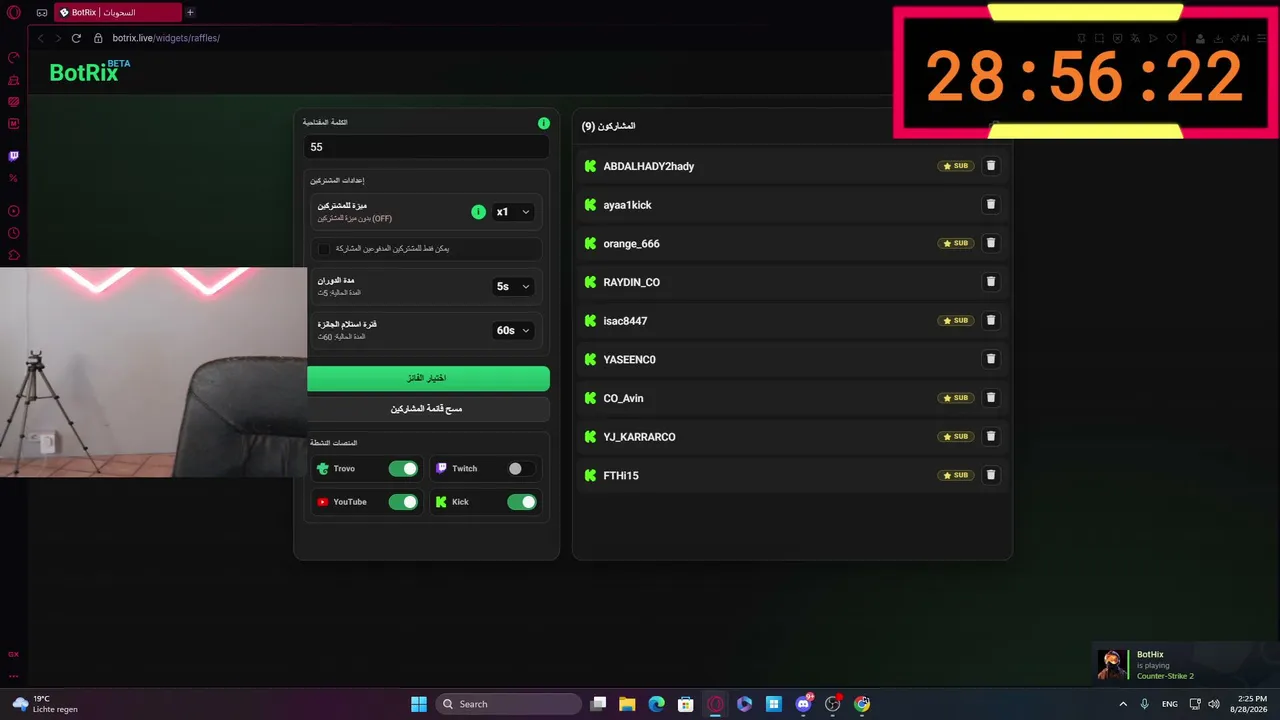Viewport: 1280px width, 720px height.
Task: Click SUB badge on isac8447 row
Action: tap(956, 320)
